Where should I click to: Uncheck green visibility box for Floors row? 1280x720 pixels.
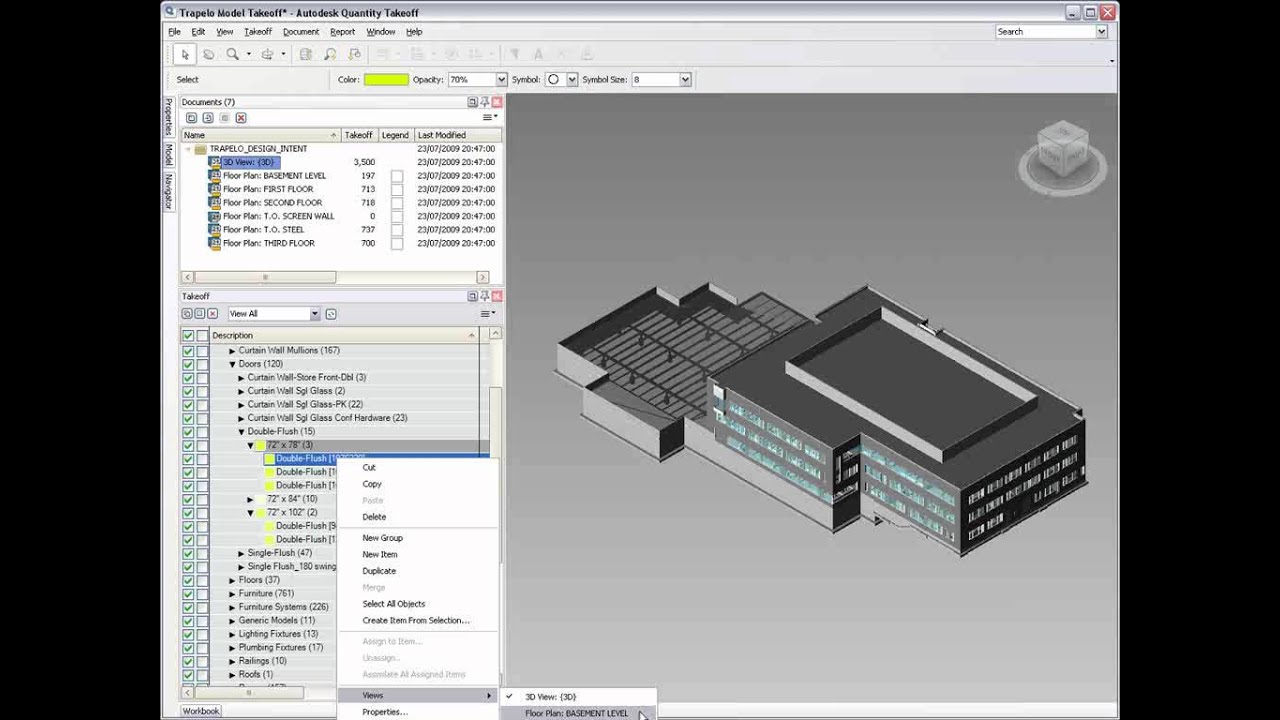tap(188, 580)
